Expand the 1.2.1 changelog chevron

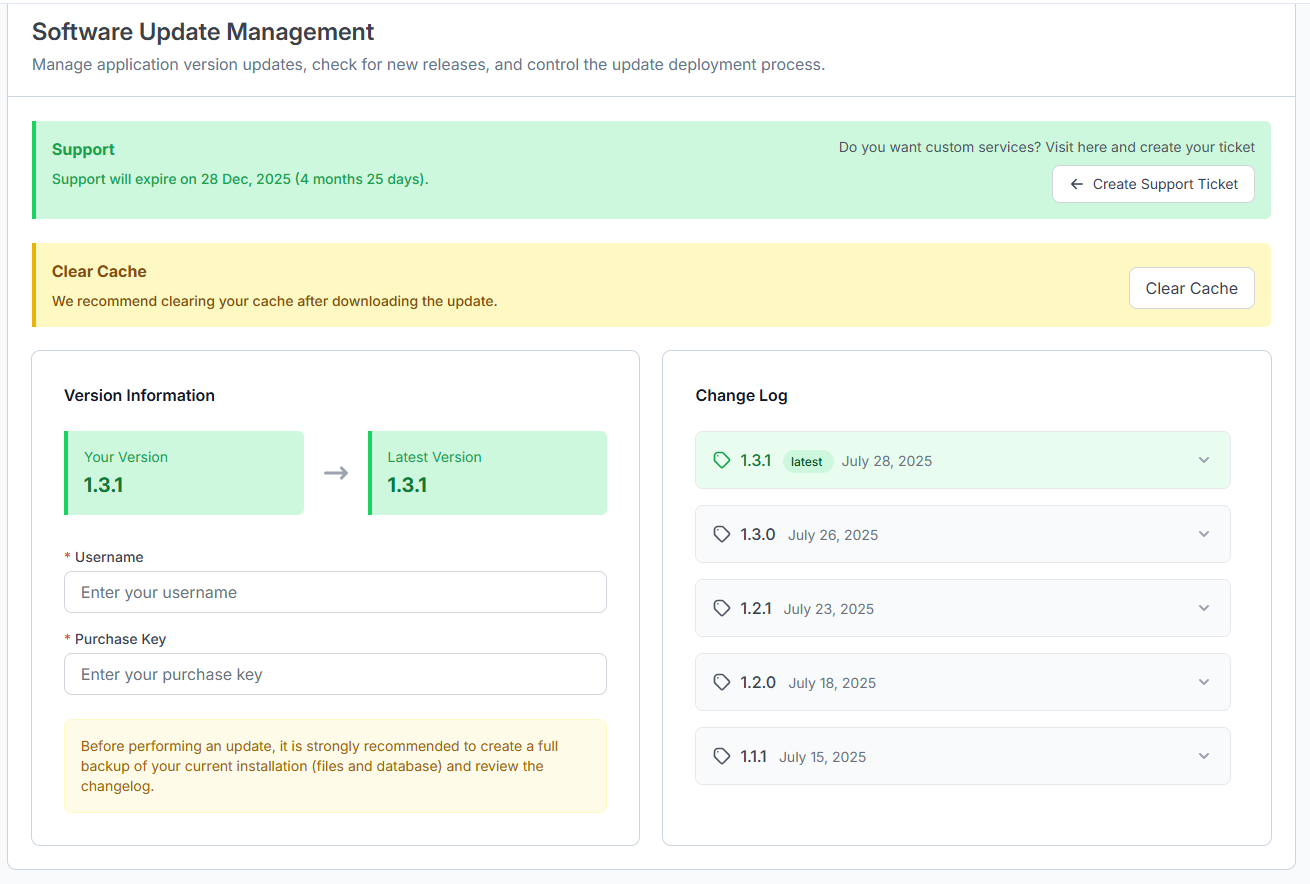pos(1204,608)
